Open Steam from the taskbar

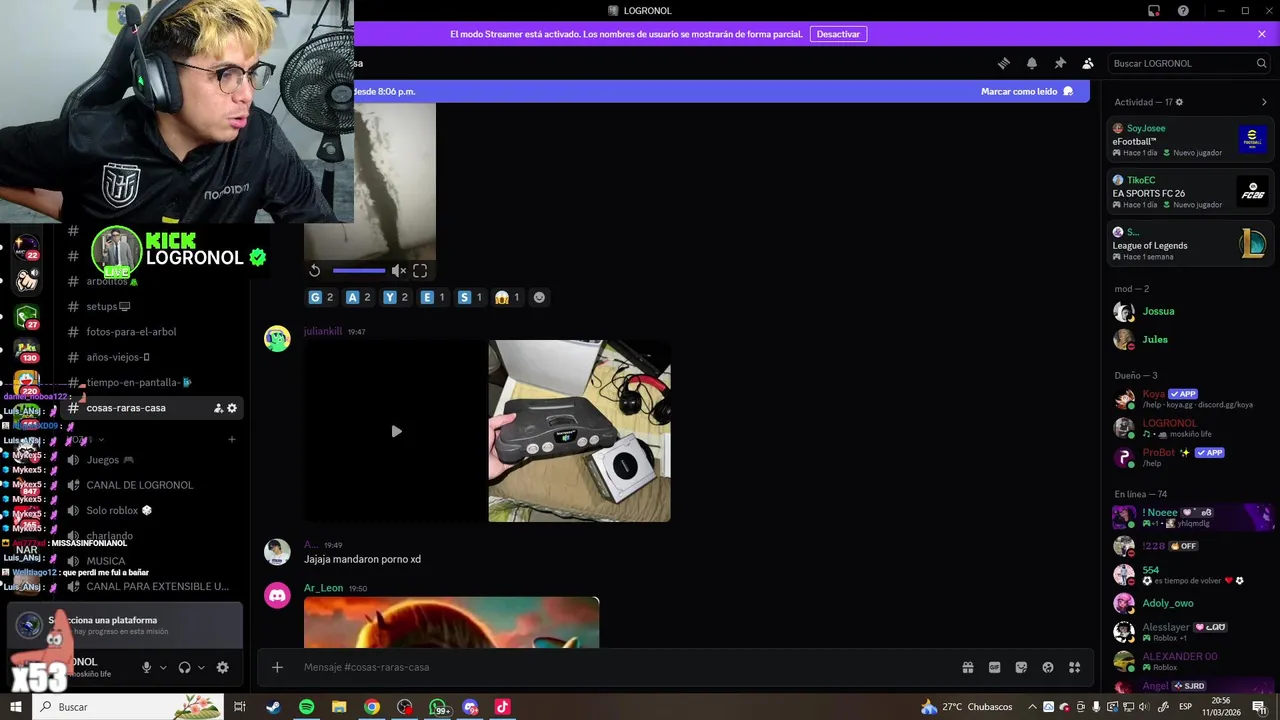tap(273, 707)
